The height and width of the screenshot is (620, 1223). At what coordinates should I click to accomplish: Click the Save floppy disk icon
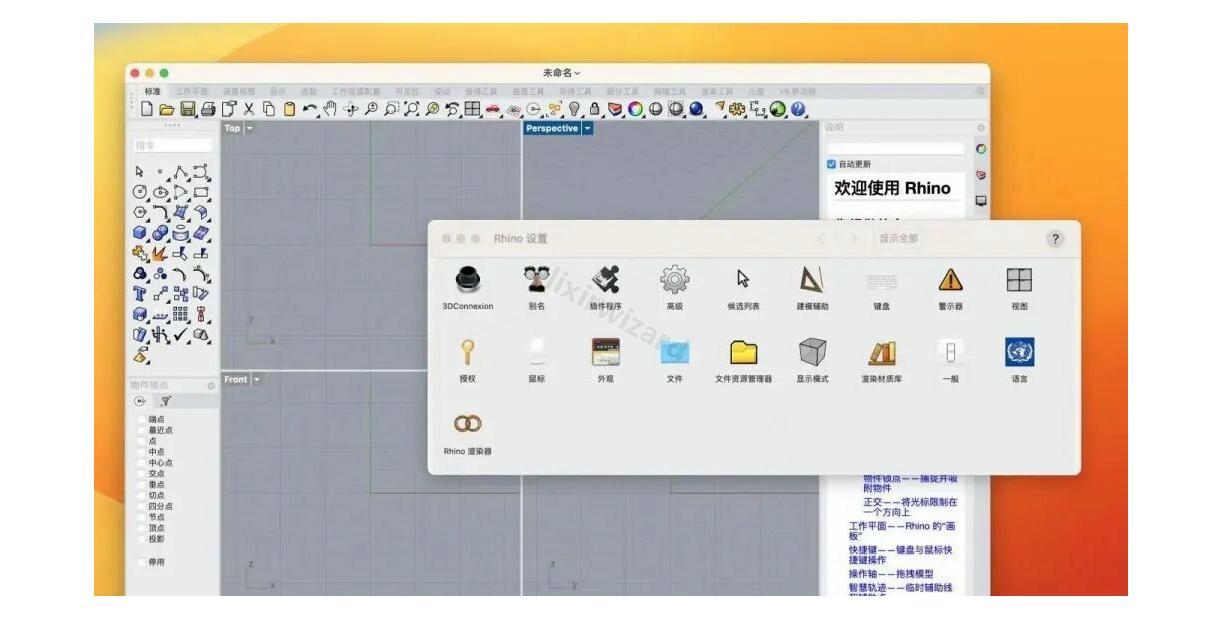pos(187,108)
